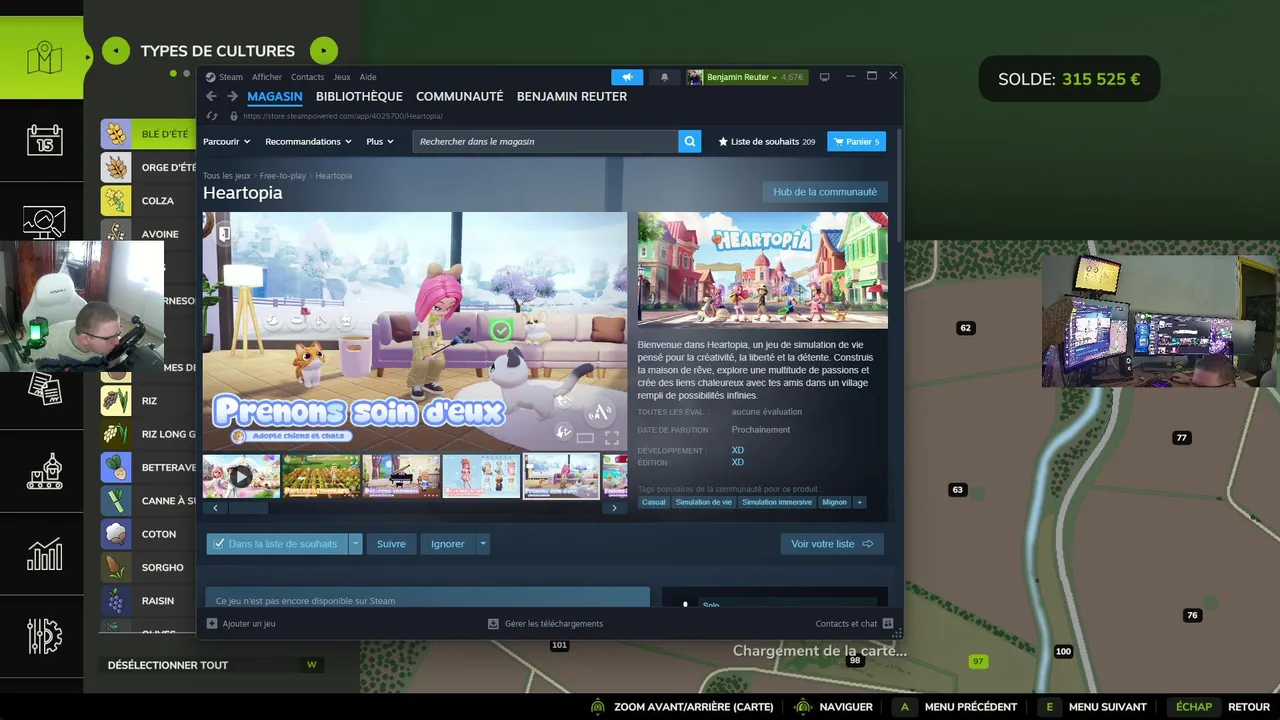Screen dimensions: 1280x720
Task: Click the Steam page vertical scrollbar
Action: click(x=899, y=185)
